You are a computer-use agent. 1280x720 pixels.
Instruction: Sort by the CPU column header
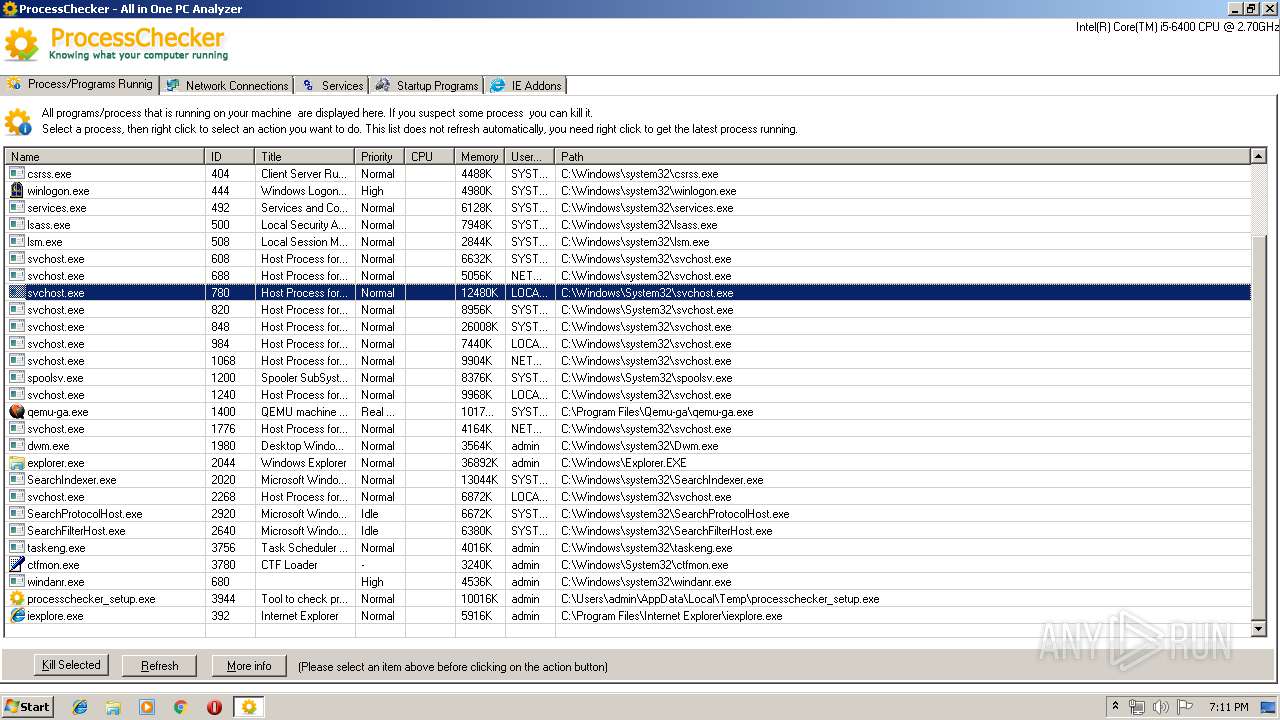click(430, 156)
